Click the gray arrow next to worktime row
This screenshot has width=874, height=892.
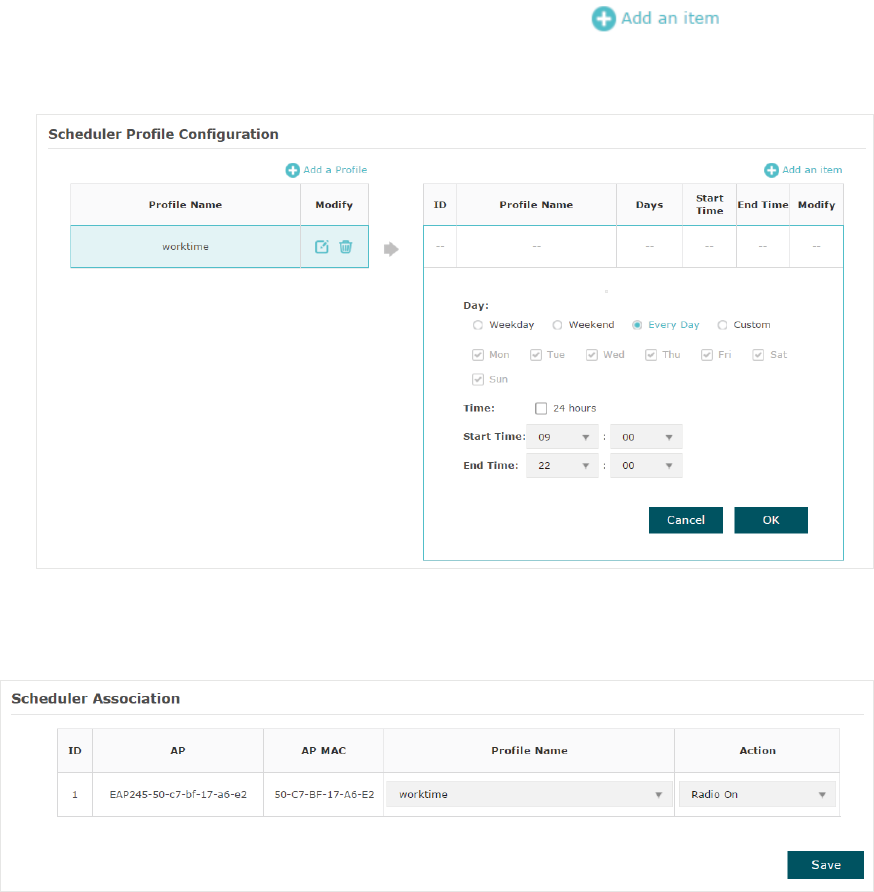point(391,249)
